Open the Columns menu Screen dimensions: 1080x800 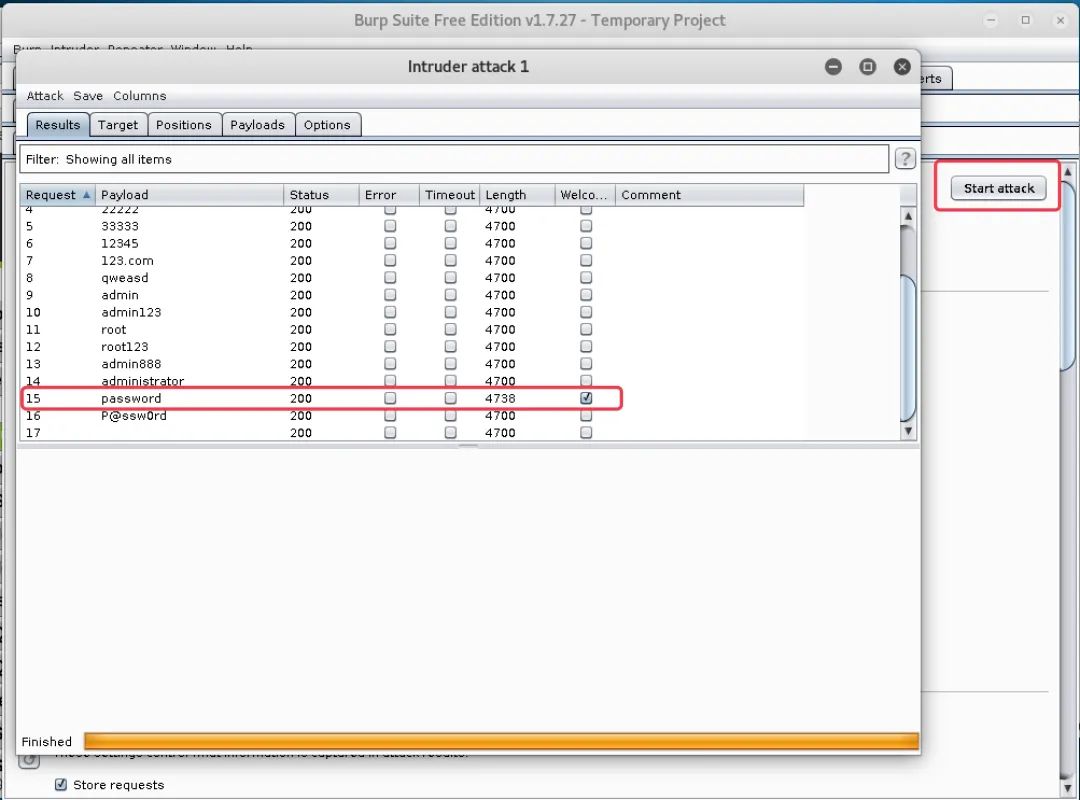point(140,96)
